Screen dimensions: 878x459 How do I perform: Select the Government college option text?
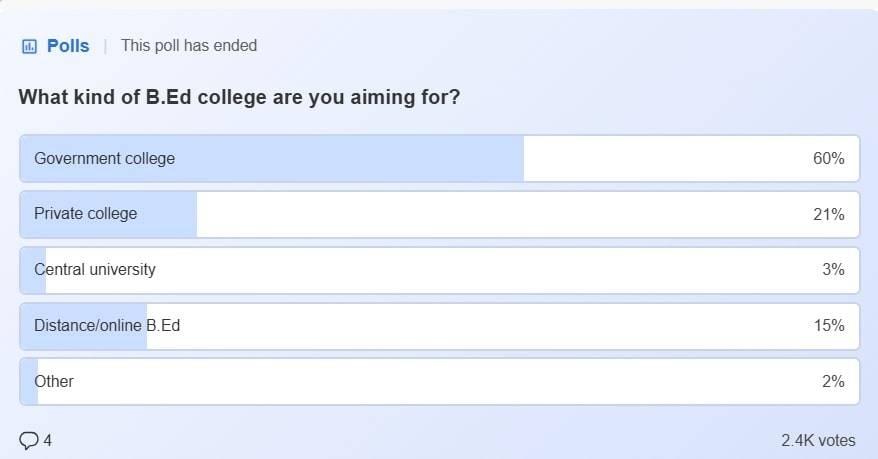[x=104, y=158]
